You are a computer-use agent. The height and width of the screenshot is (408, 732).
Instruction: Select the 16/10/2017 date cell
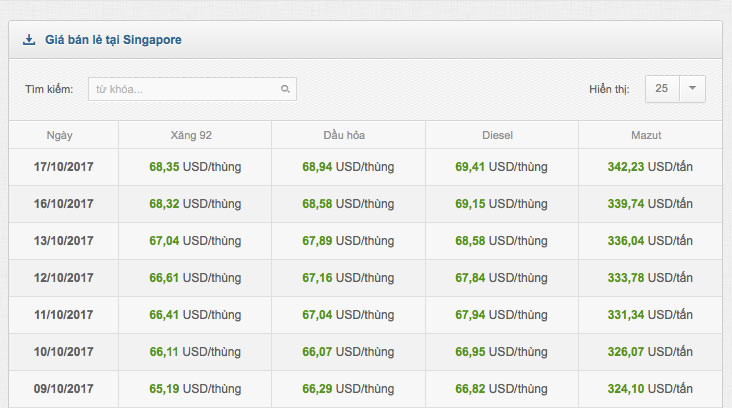click(62, 204)
